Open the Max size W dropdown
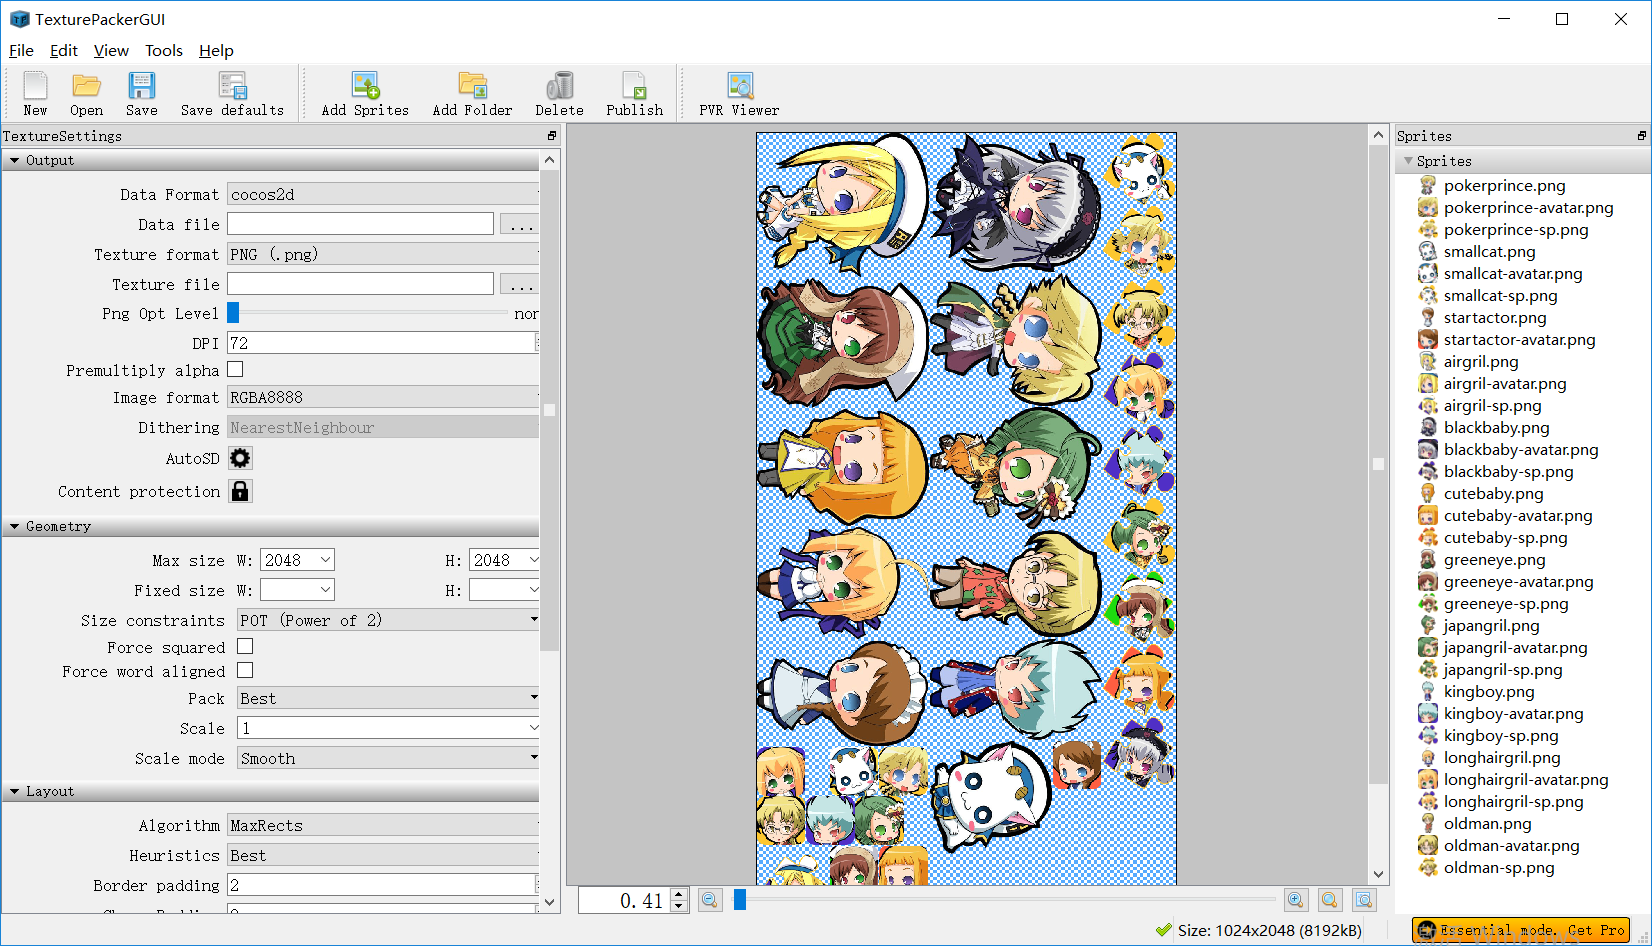 pos(325,560)
